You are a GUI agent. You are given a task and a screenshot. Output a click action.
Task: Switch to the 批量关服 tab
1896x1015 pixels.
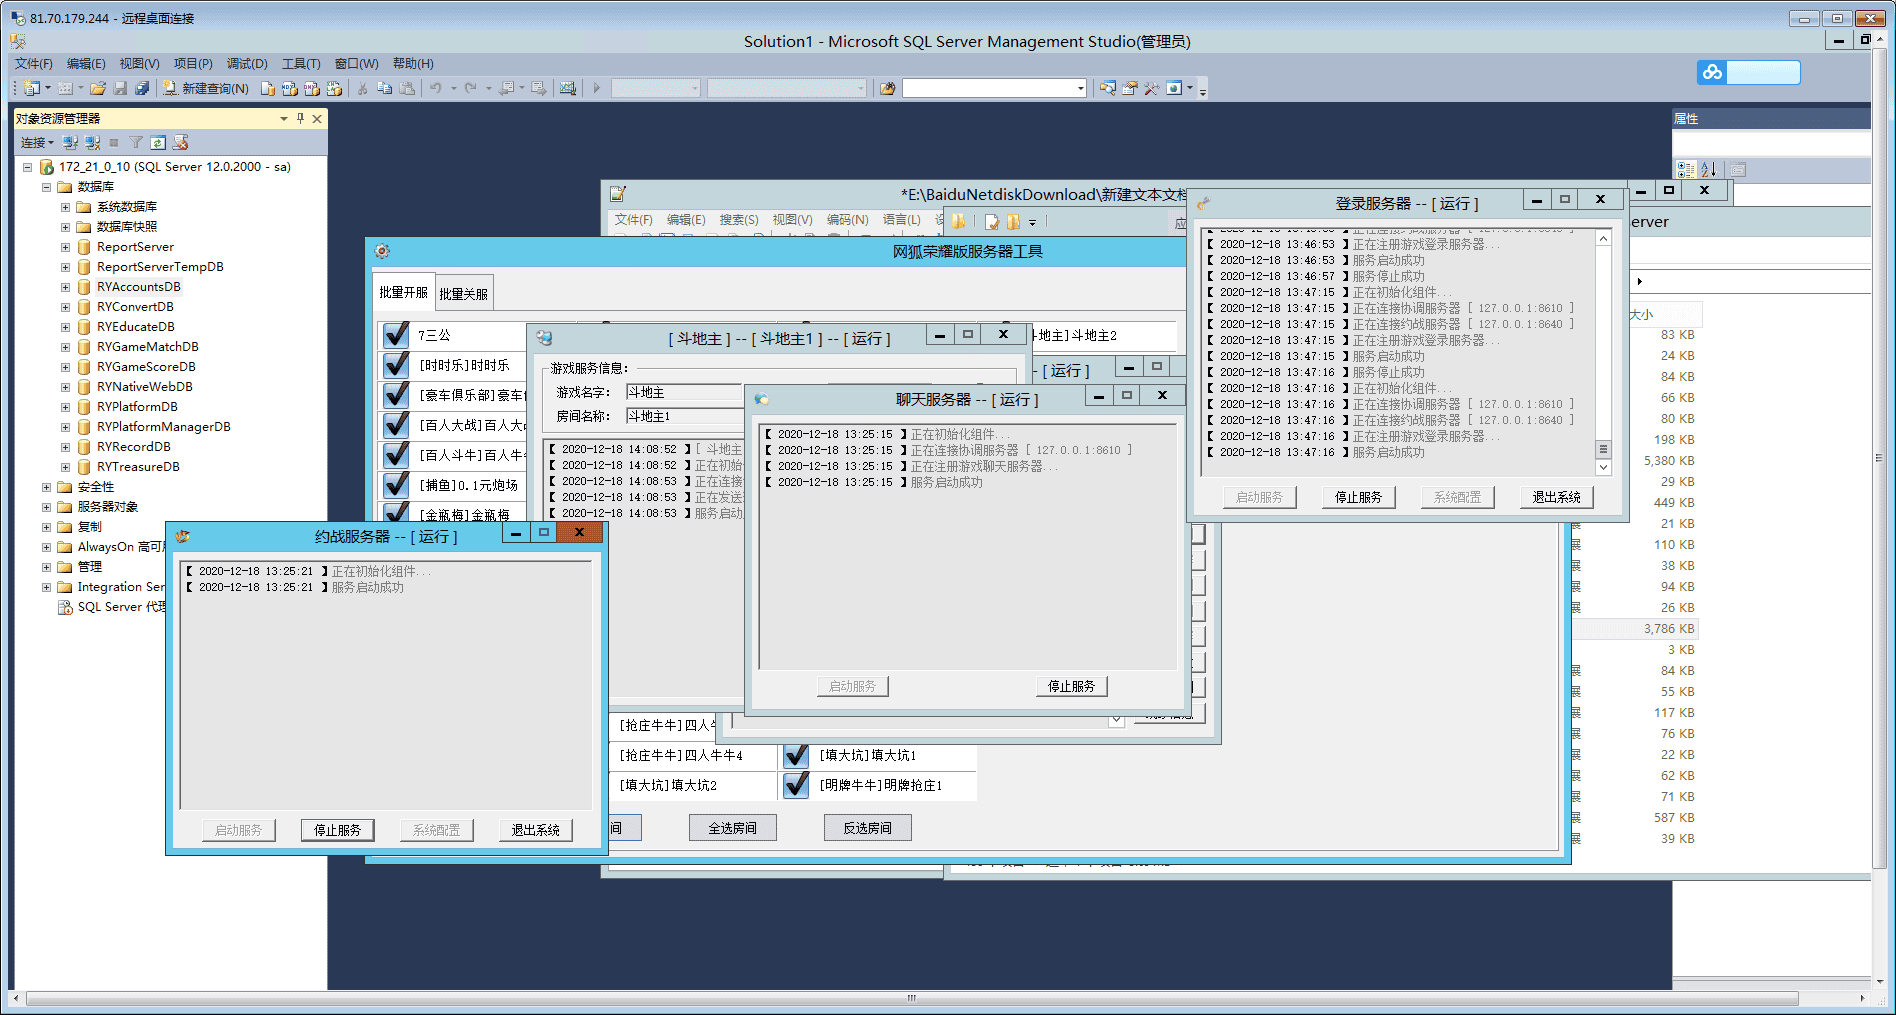click(x=463, y=294)
